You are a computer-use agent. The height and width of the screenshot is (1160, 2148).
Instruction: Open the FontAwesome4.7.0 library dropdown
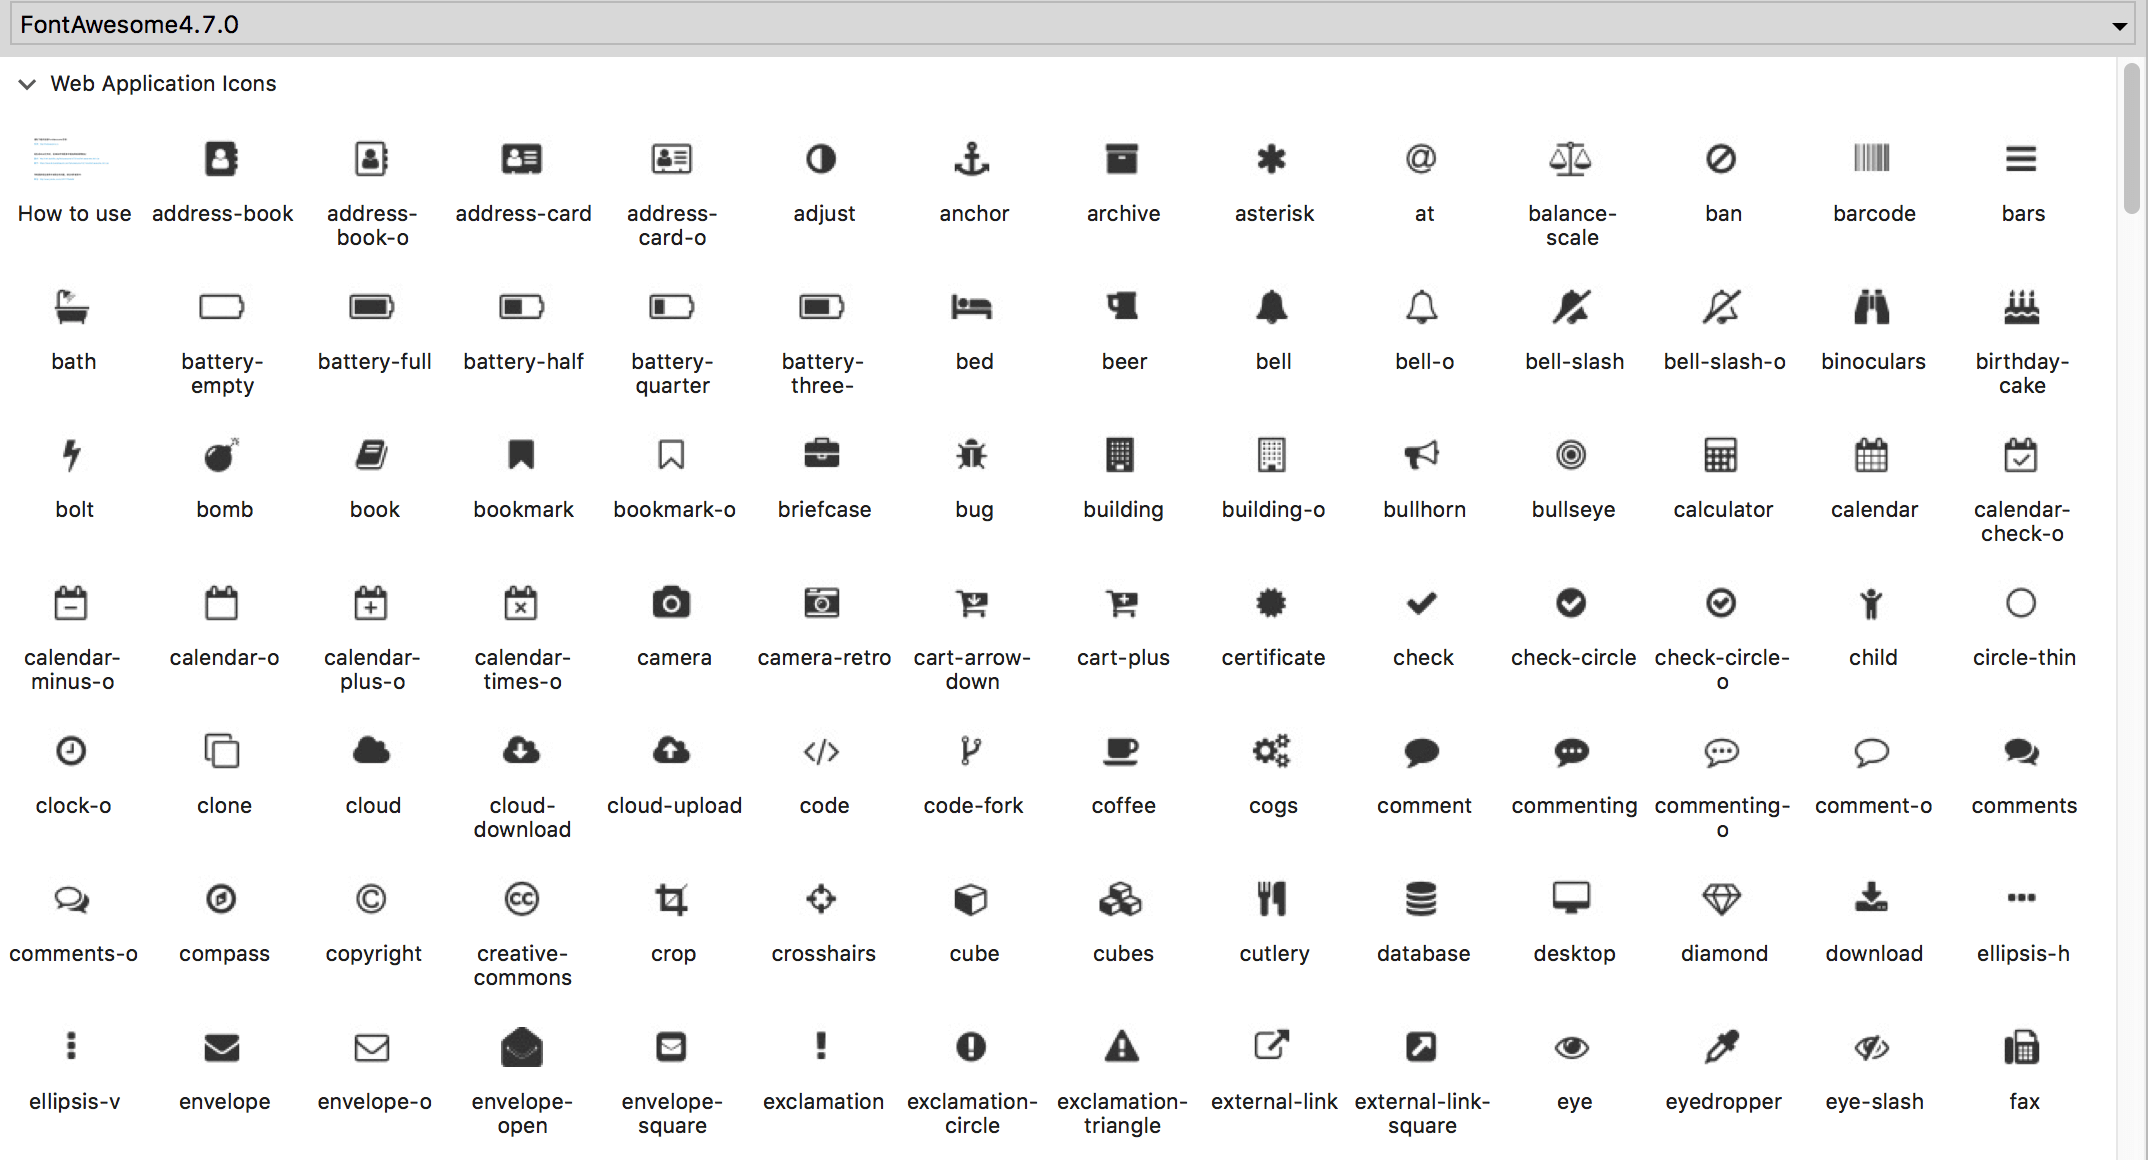click(1073, 24)
